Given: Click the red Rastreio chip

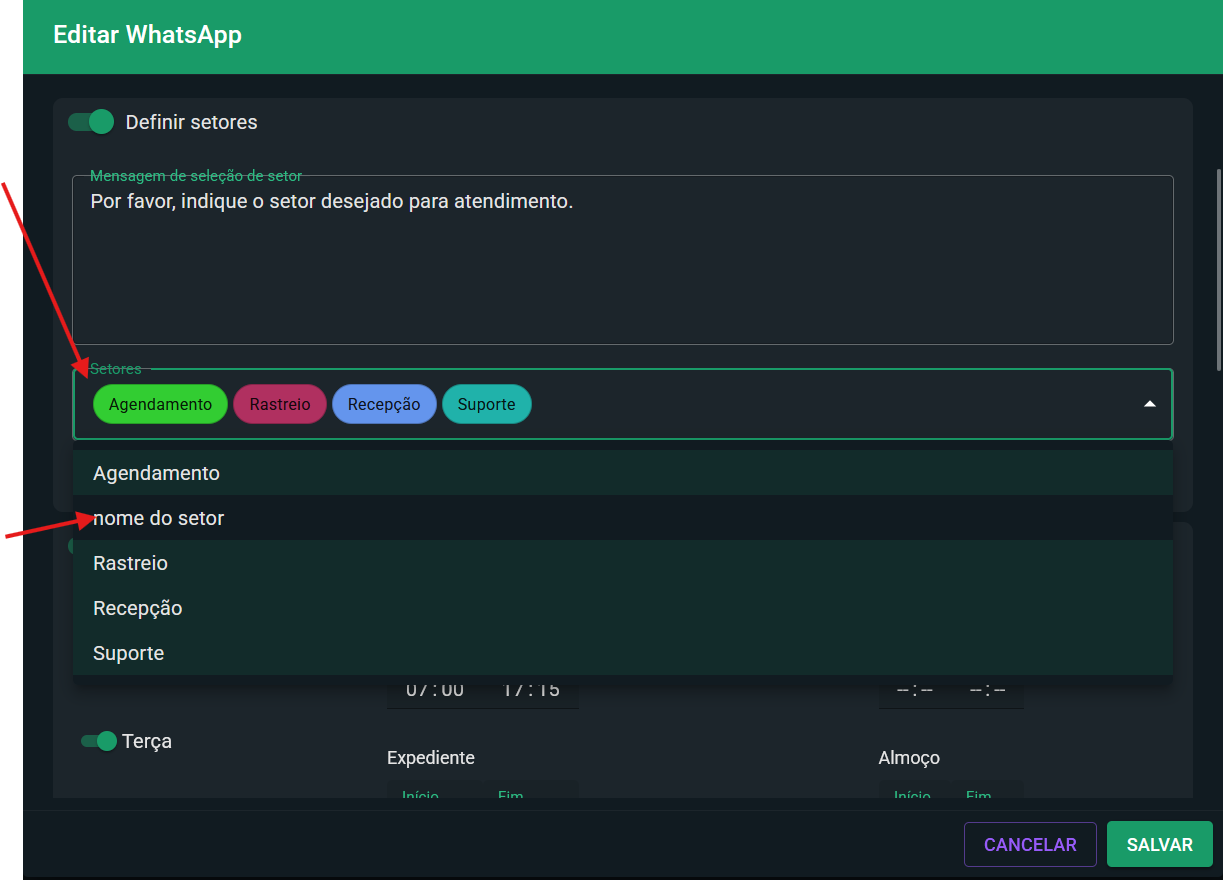Looking at the screenshot, I should click(280, 404).
